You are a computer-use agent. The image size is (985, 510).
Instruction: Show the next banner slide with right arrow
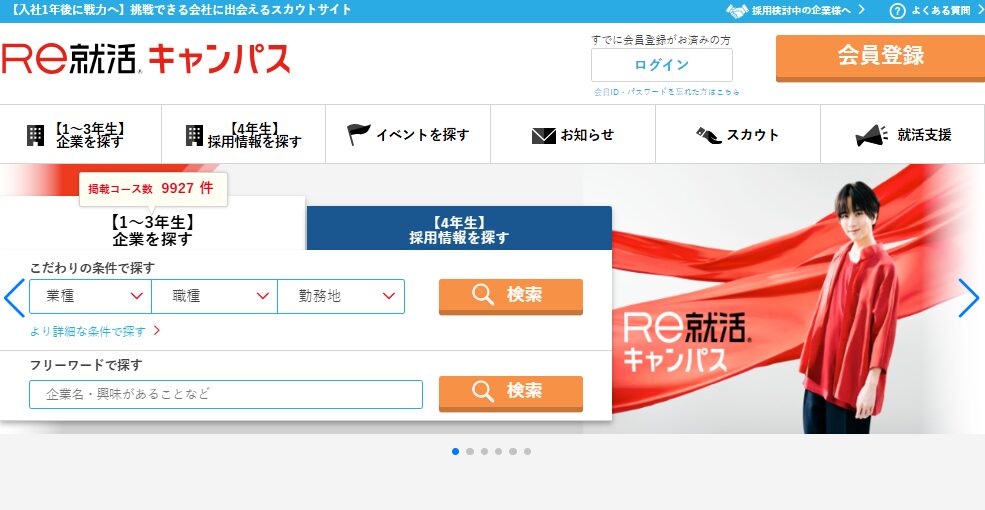click(x=968, y=298)
